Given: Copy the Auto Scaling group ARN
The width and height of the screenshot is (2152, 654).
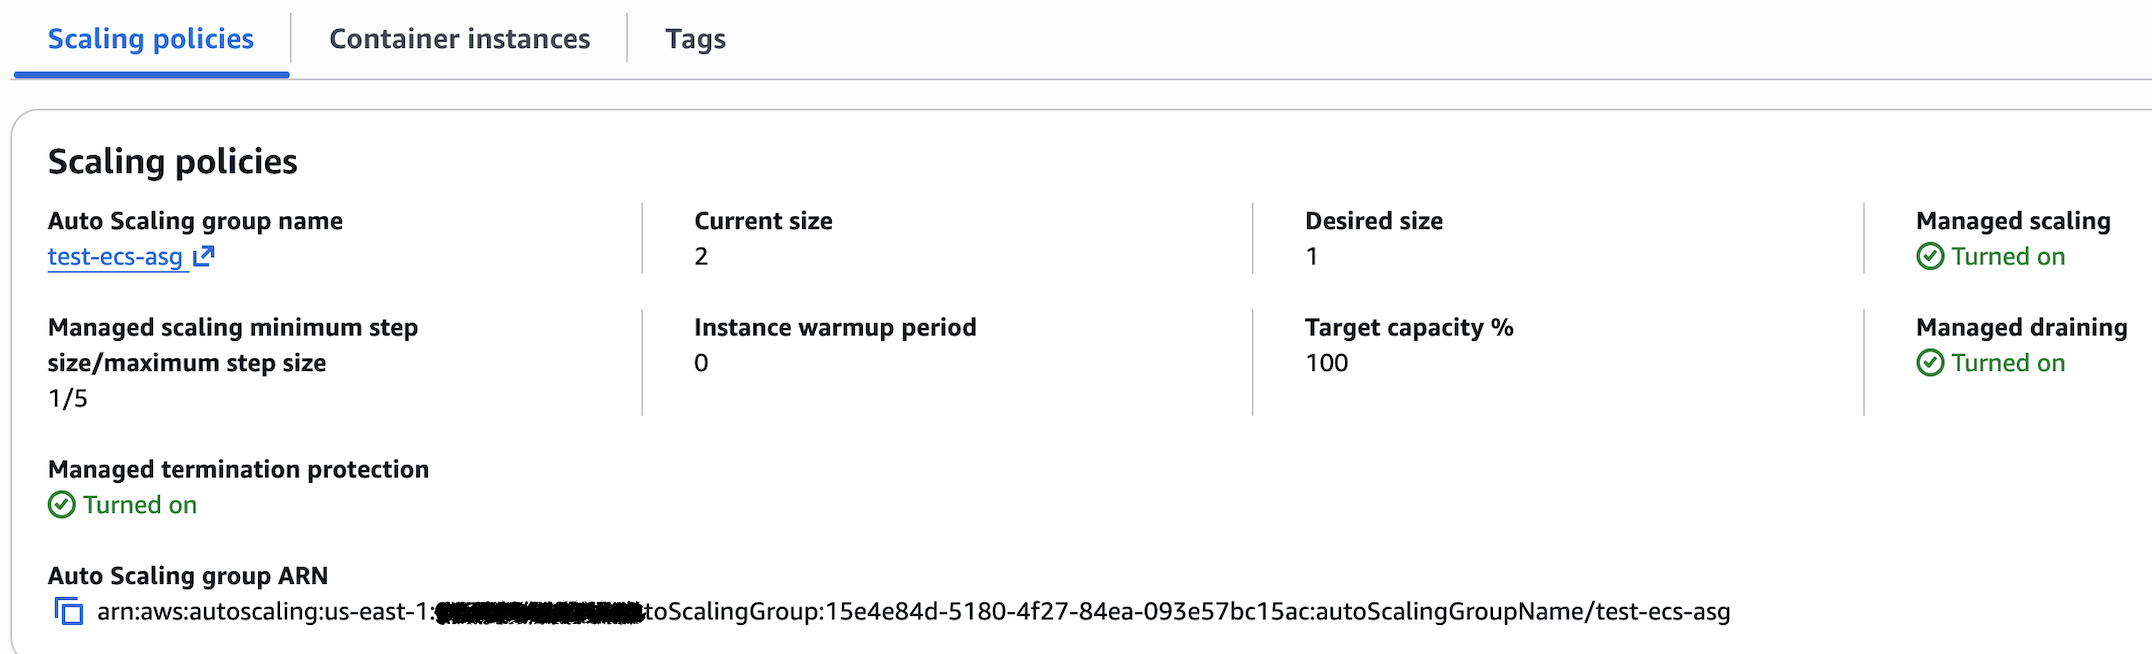Looking at the screenshot, I should point(69,611).
